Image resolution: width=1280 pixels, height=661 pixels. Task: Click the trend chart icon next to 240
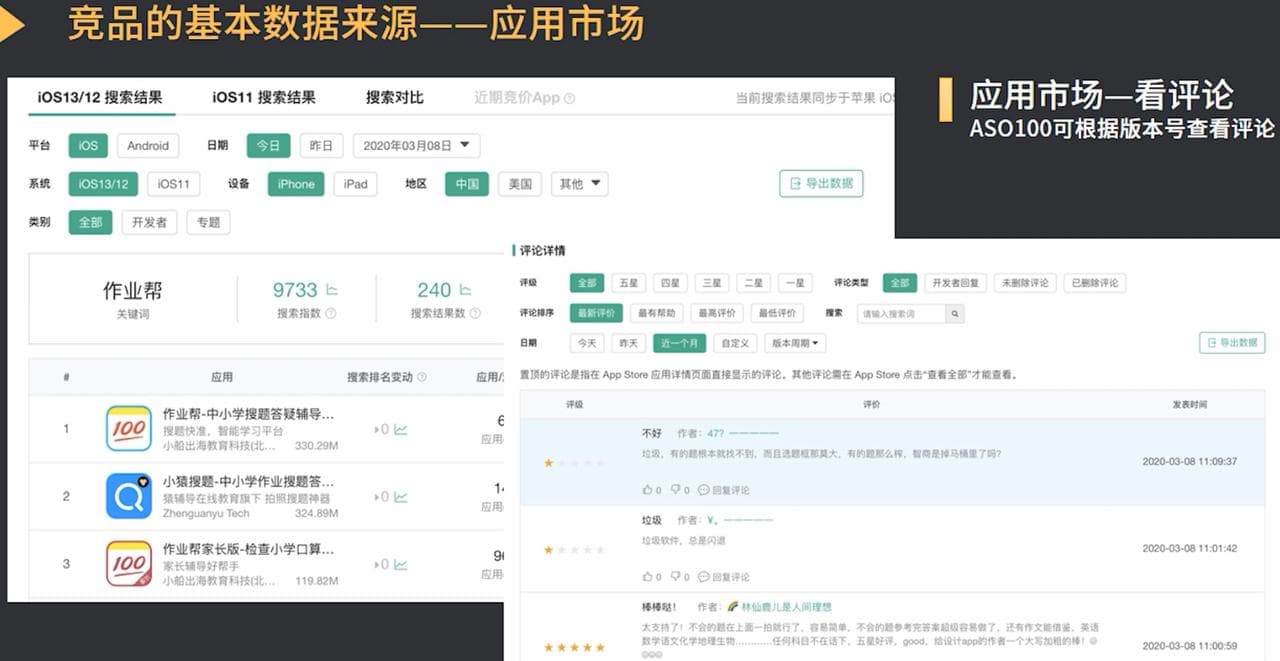pos(465,290)
